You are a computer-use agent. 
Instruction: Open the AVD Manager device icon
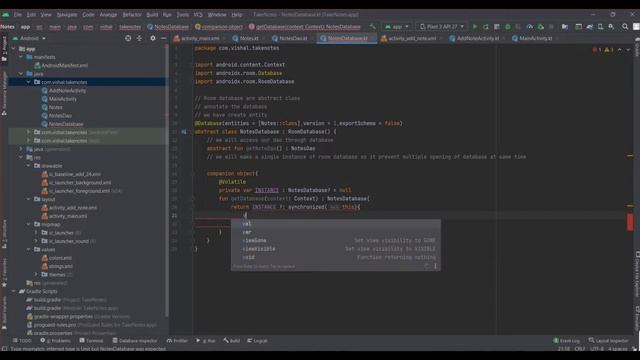(600, 27)
